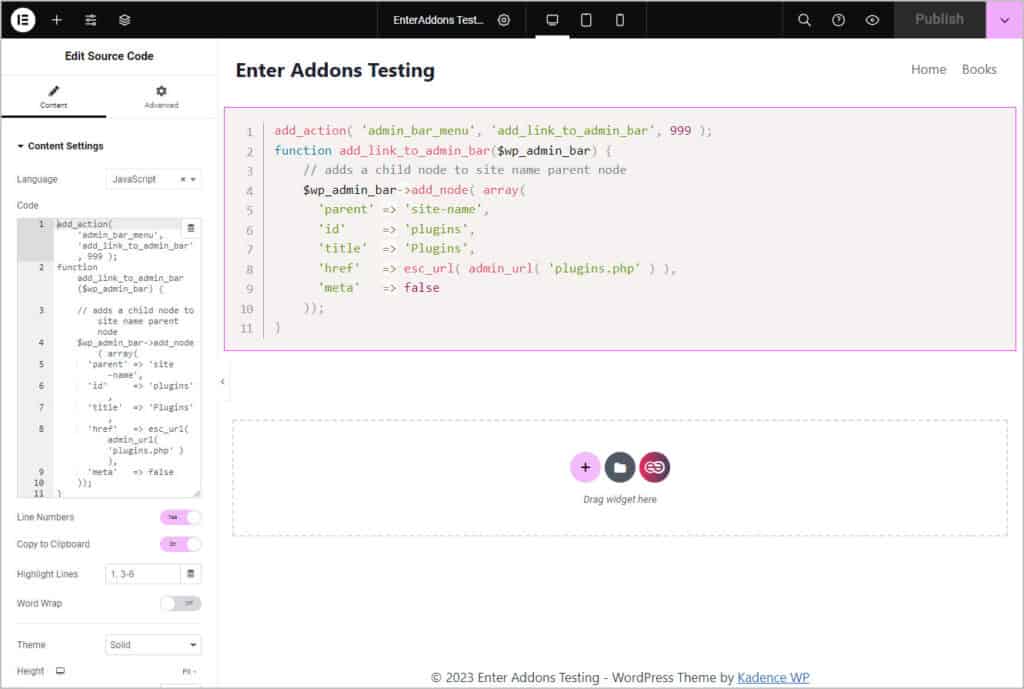Open the Kadence WP footer link

[773, 678]
